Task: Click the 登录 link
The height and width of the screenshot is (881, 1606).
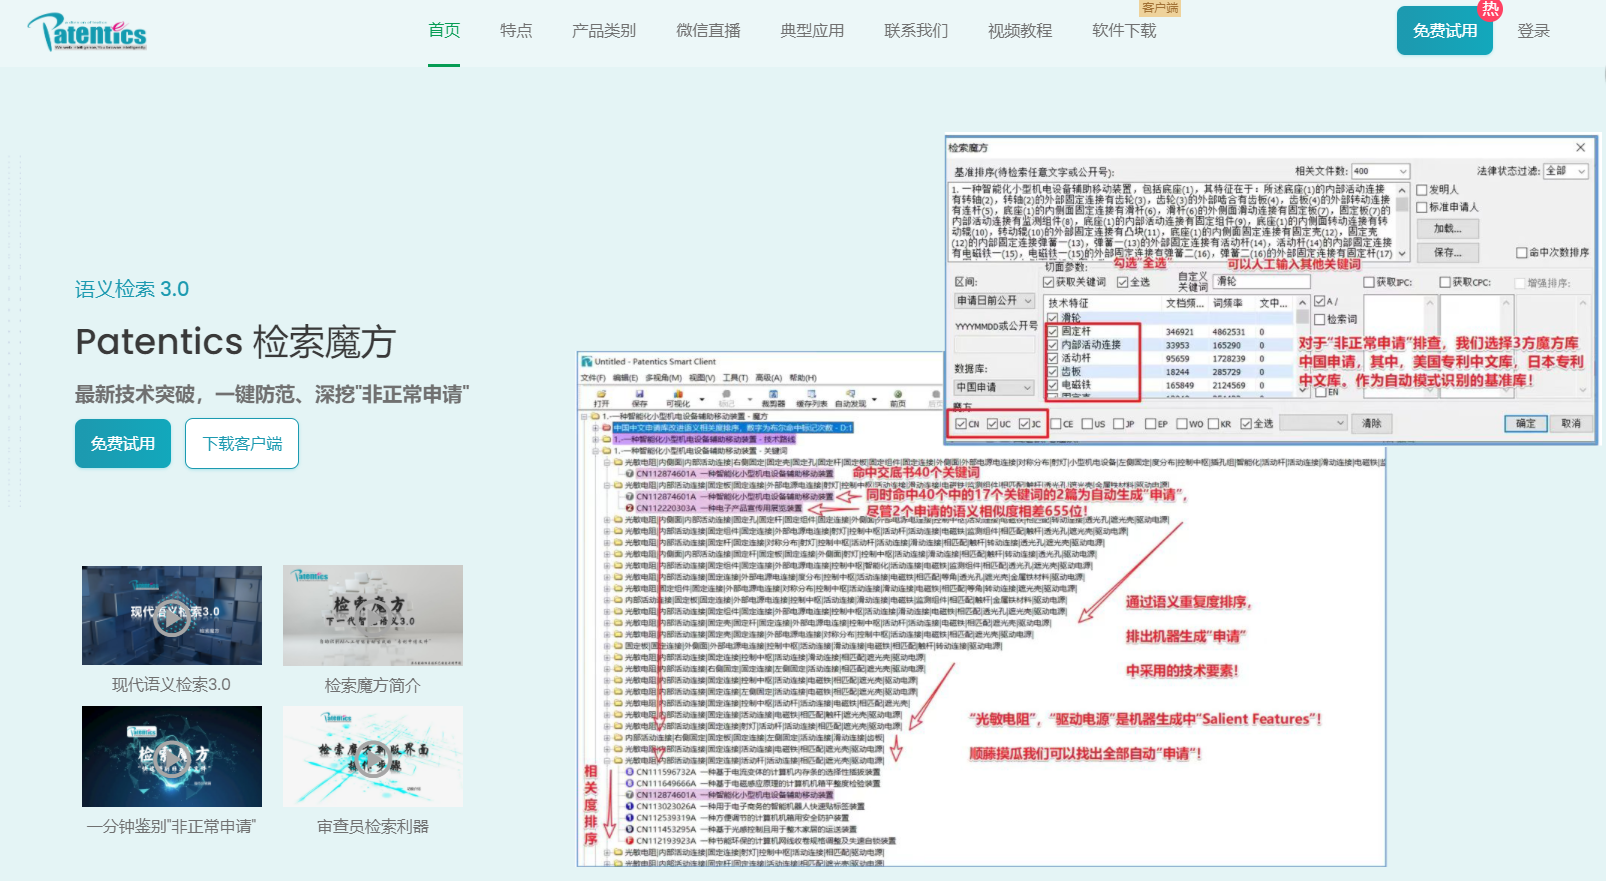Action: [x=1533, y=31]
